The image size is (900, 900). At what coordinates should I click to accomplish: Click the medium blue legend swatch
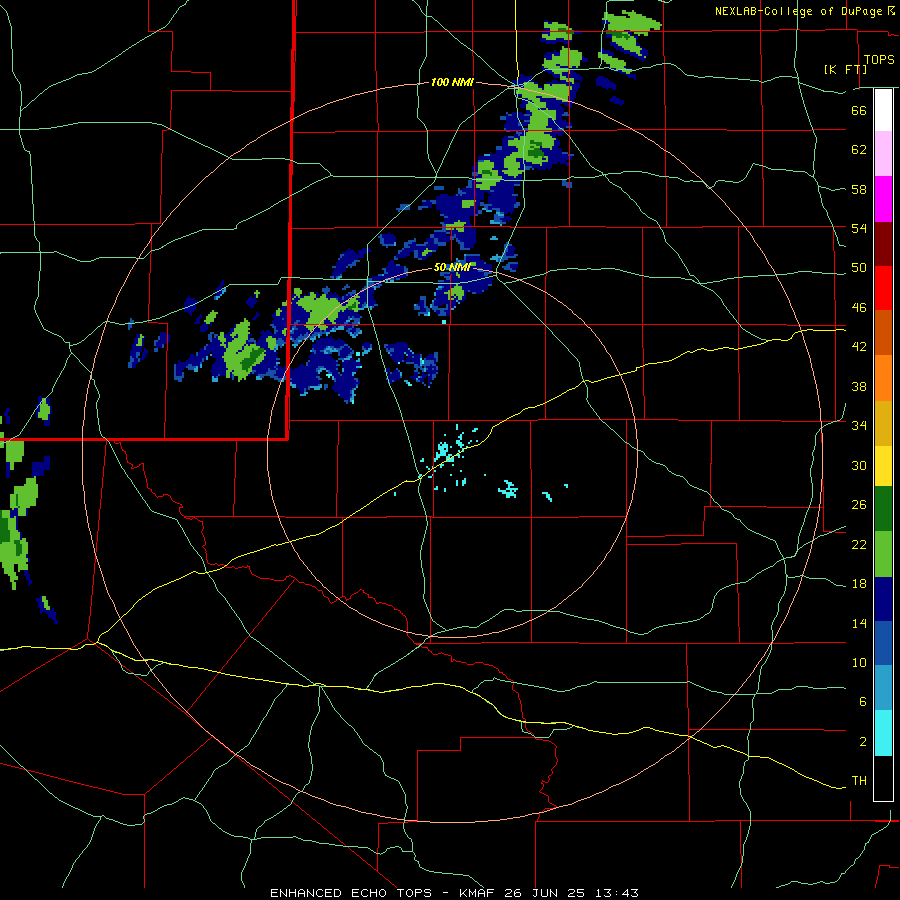(x=883, y=643)
